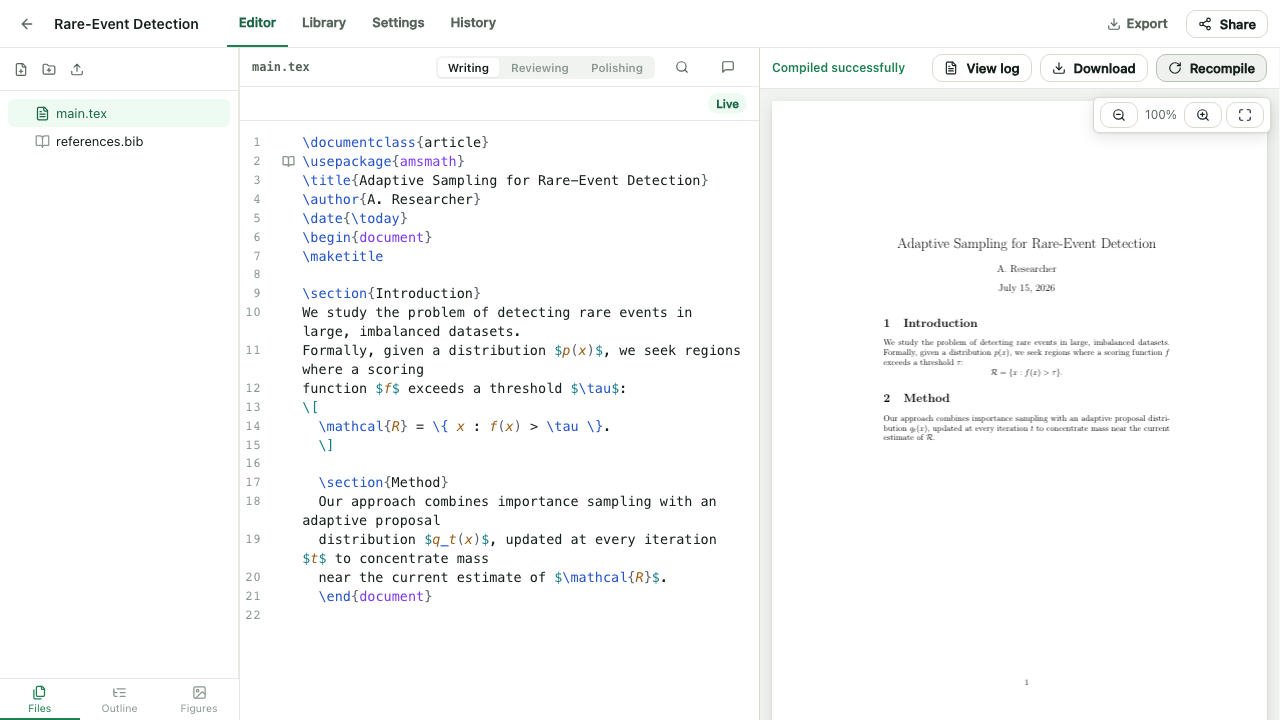This screenshot has width=1280, height=720.
Task: Click the 100% zoom level value
Action: (1161, 115)
